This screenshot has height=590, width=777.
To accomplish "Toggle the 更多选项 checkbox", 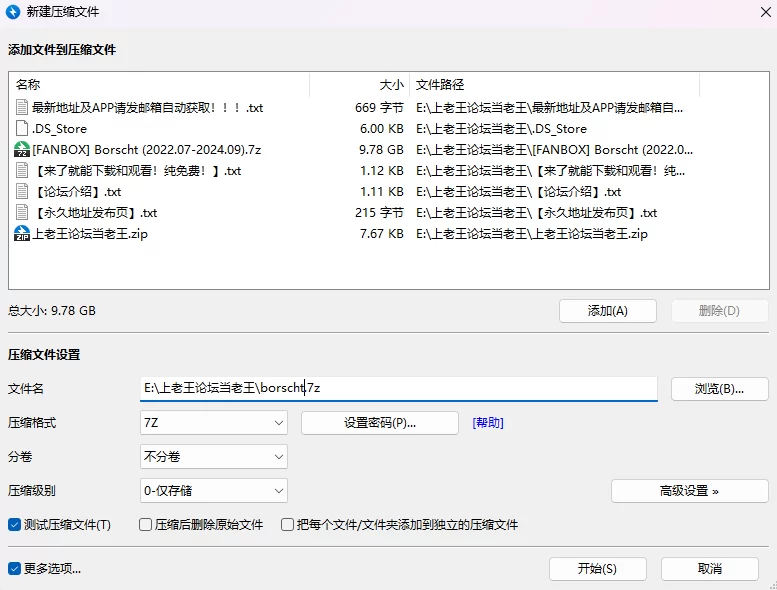I will pyautogui.click(x=15, y=569).
